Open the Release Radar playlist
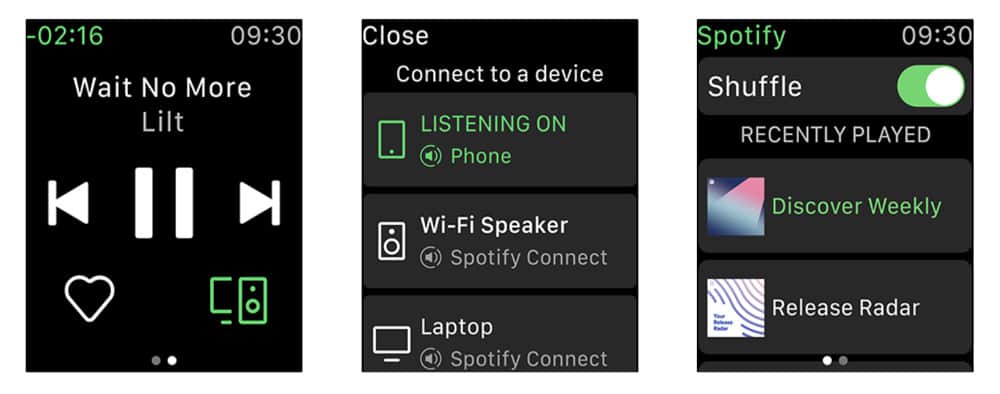The height and width of the screenshot is (394, 1000). (x=835, y=307)
